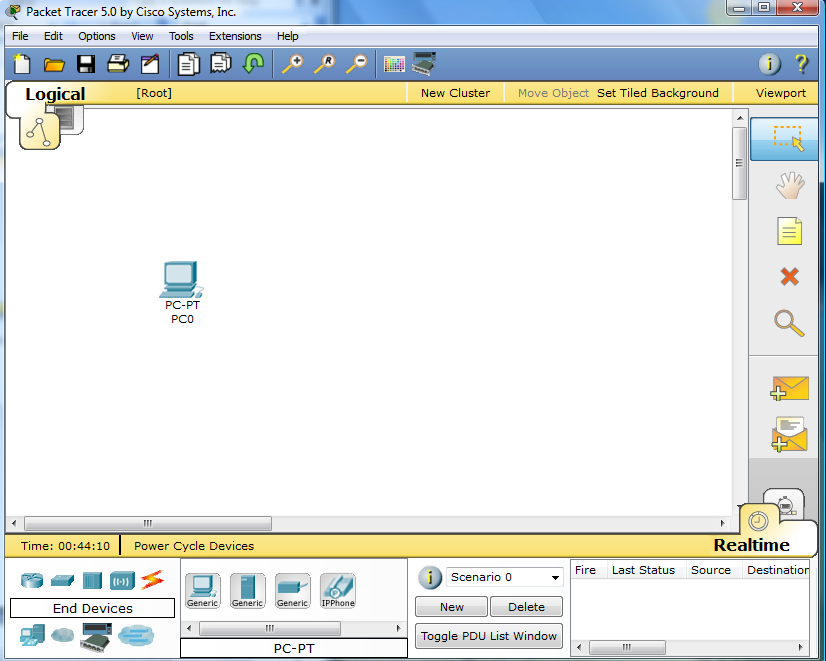Screen dimensions: 826x661
Task: Undo with the green arrow icon
Action: tap(253, 63)
